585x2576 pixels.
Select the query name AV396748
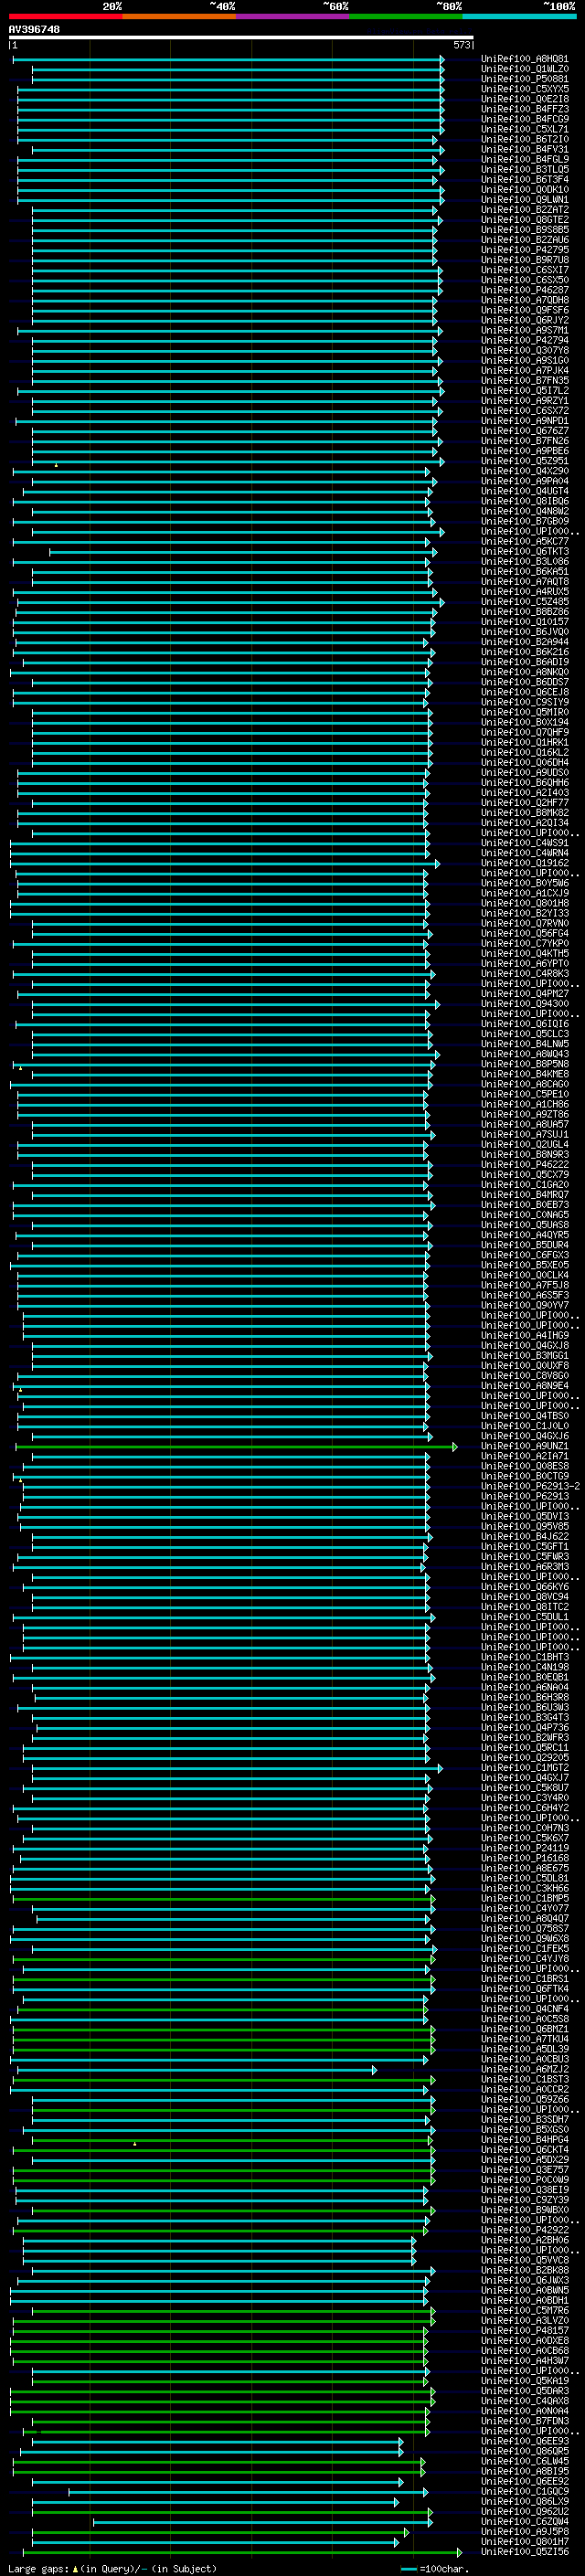point(34,30)
